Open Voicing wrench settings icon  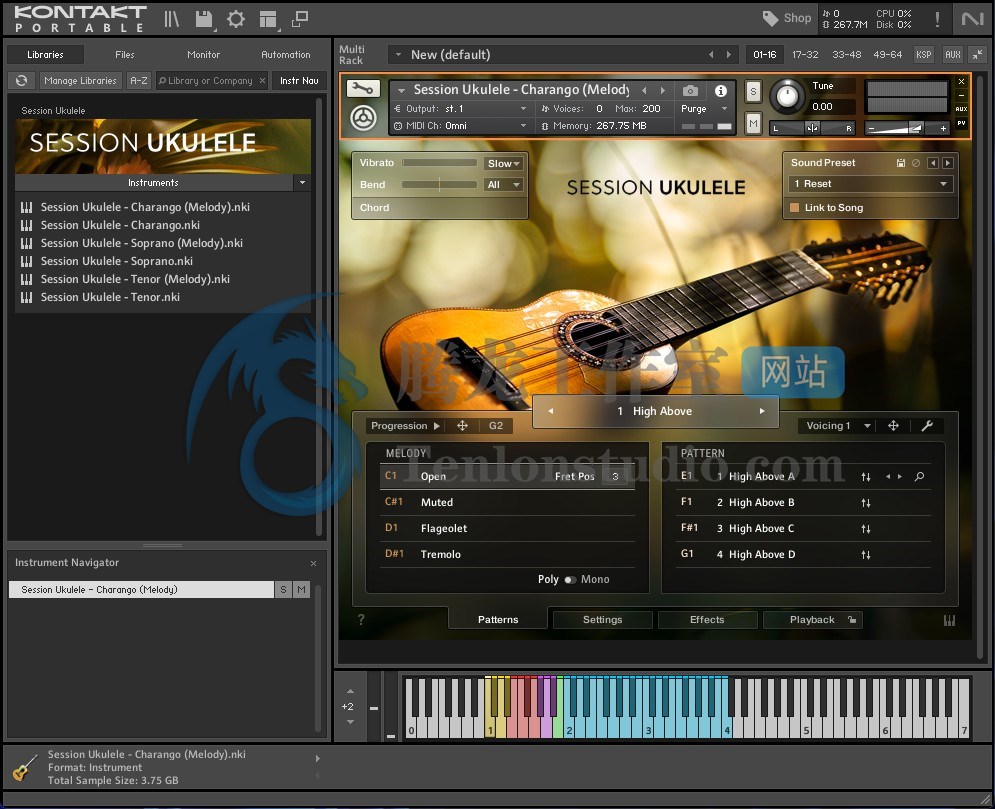click(927, 426)
